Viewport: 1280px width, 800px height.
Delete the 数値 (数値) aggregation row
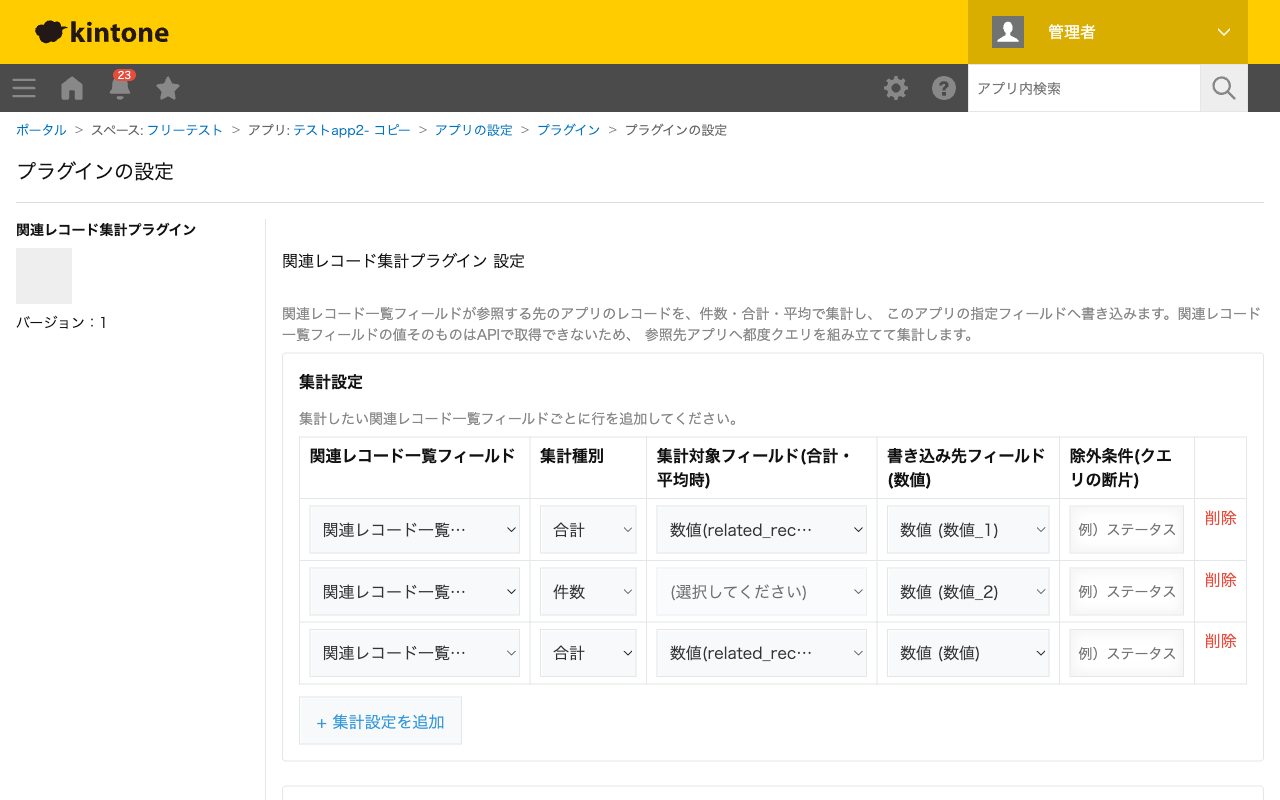point(1221,641)
